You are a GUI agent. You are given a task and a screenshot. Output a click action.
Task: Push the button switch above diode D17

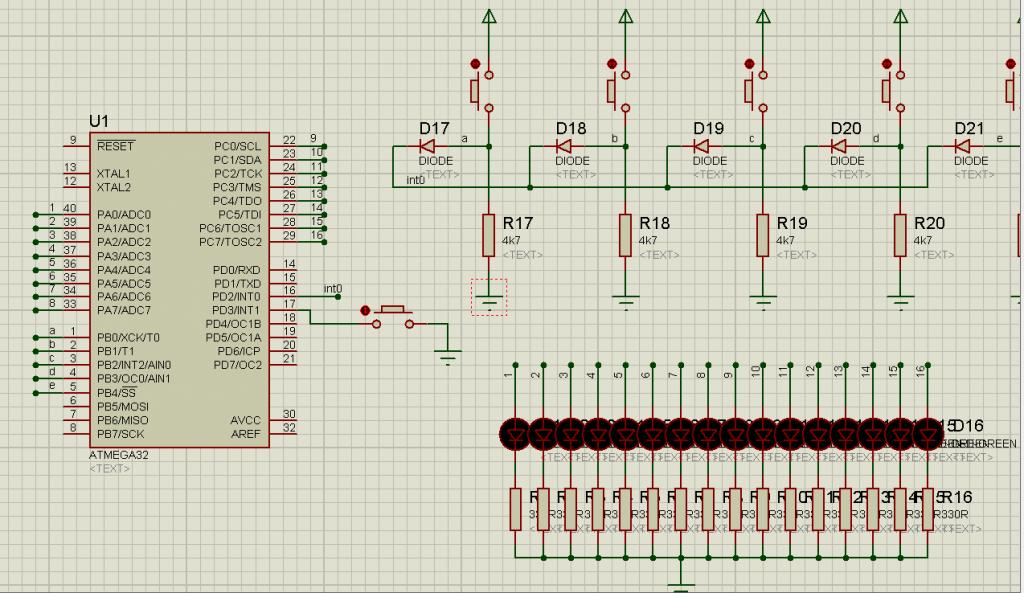tap(482, 91)
